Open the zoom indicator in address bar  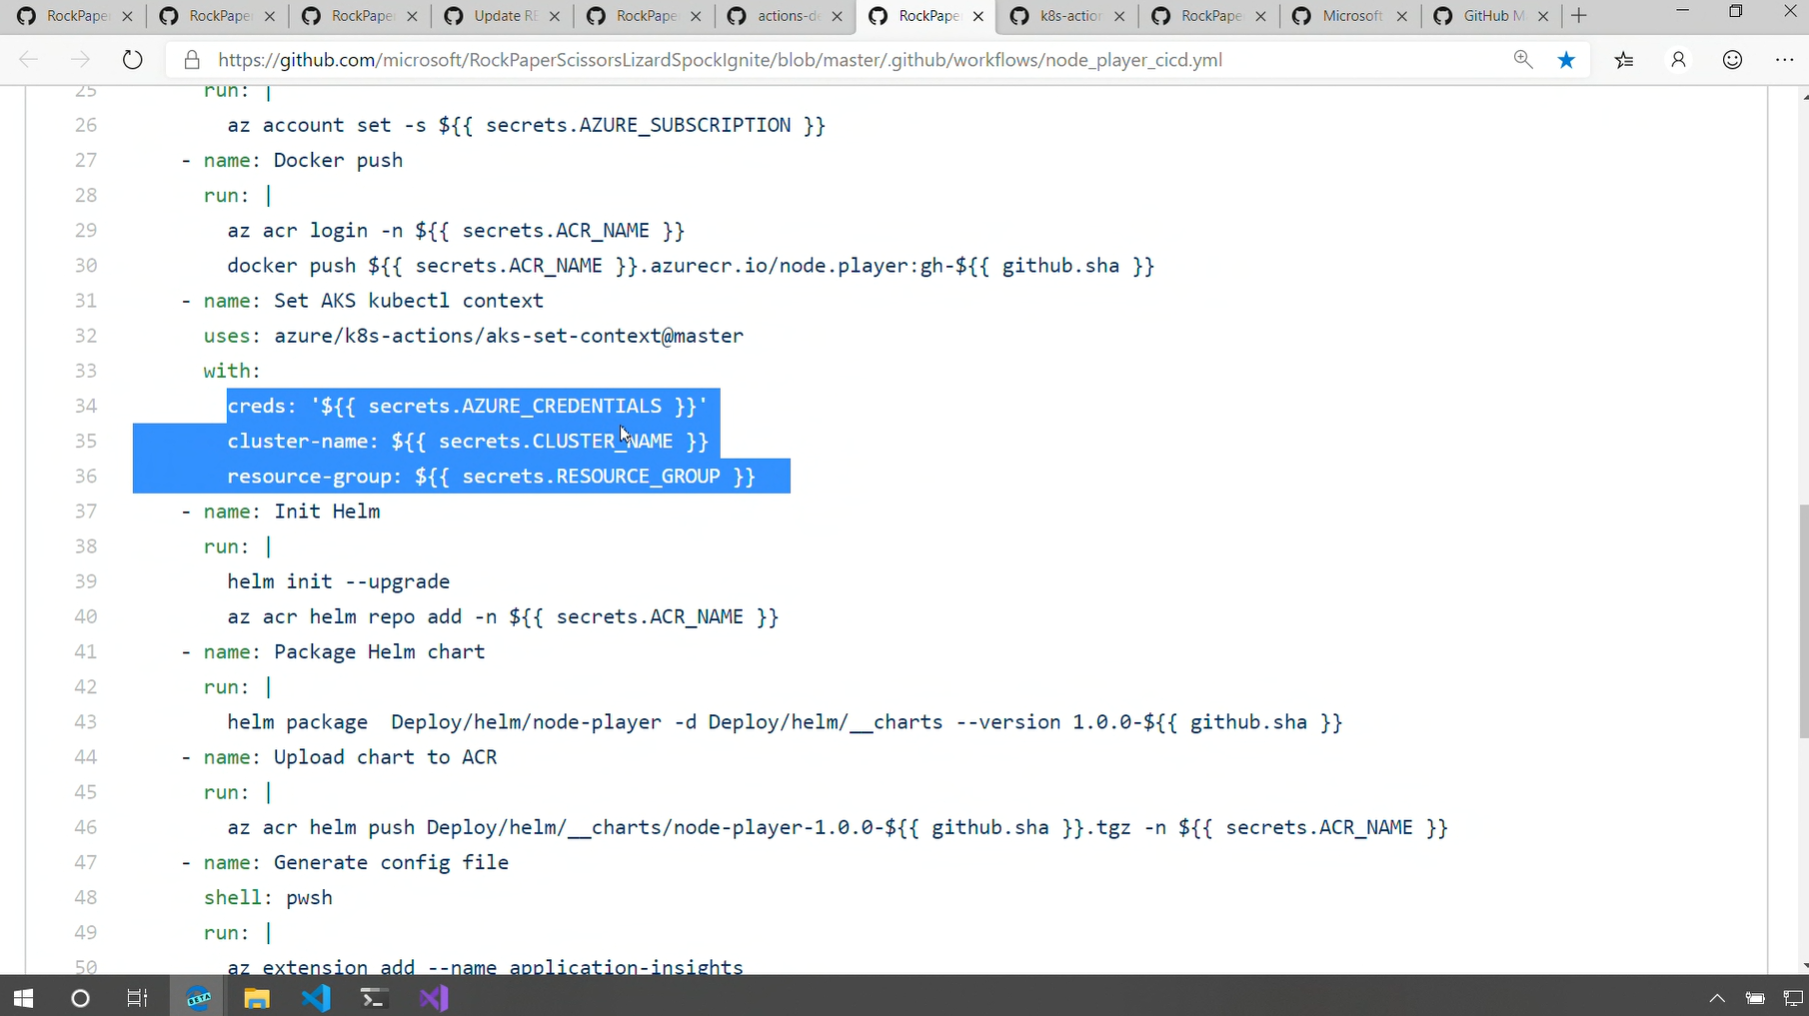[1523, 60]
